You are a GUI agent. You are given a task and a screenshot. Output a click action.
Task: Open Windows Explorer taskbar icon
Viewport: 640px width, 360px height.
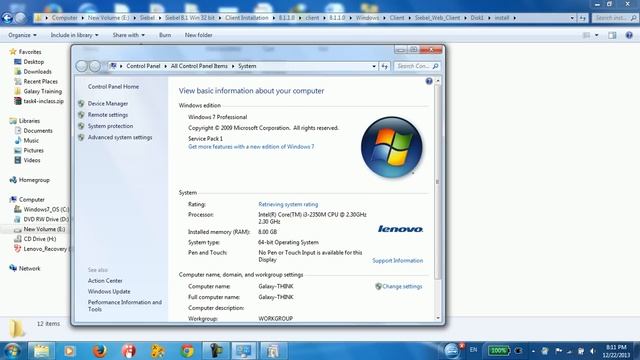point(41,351)
